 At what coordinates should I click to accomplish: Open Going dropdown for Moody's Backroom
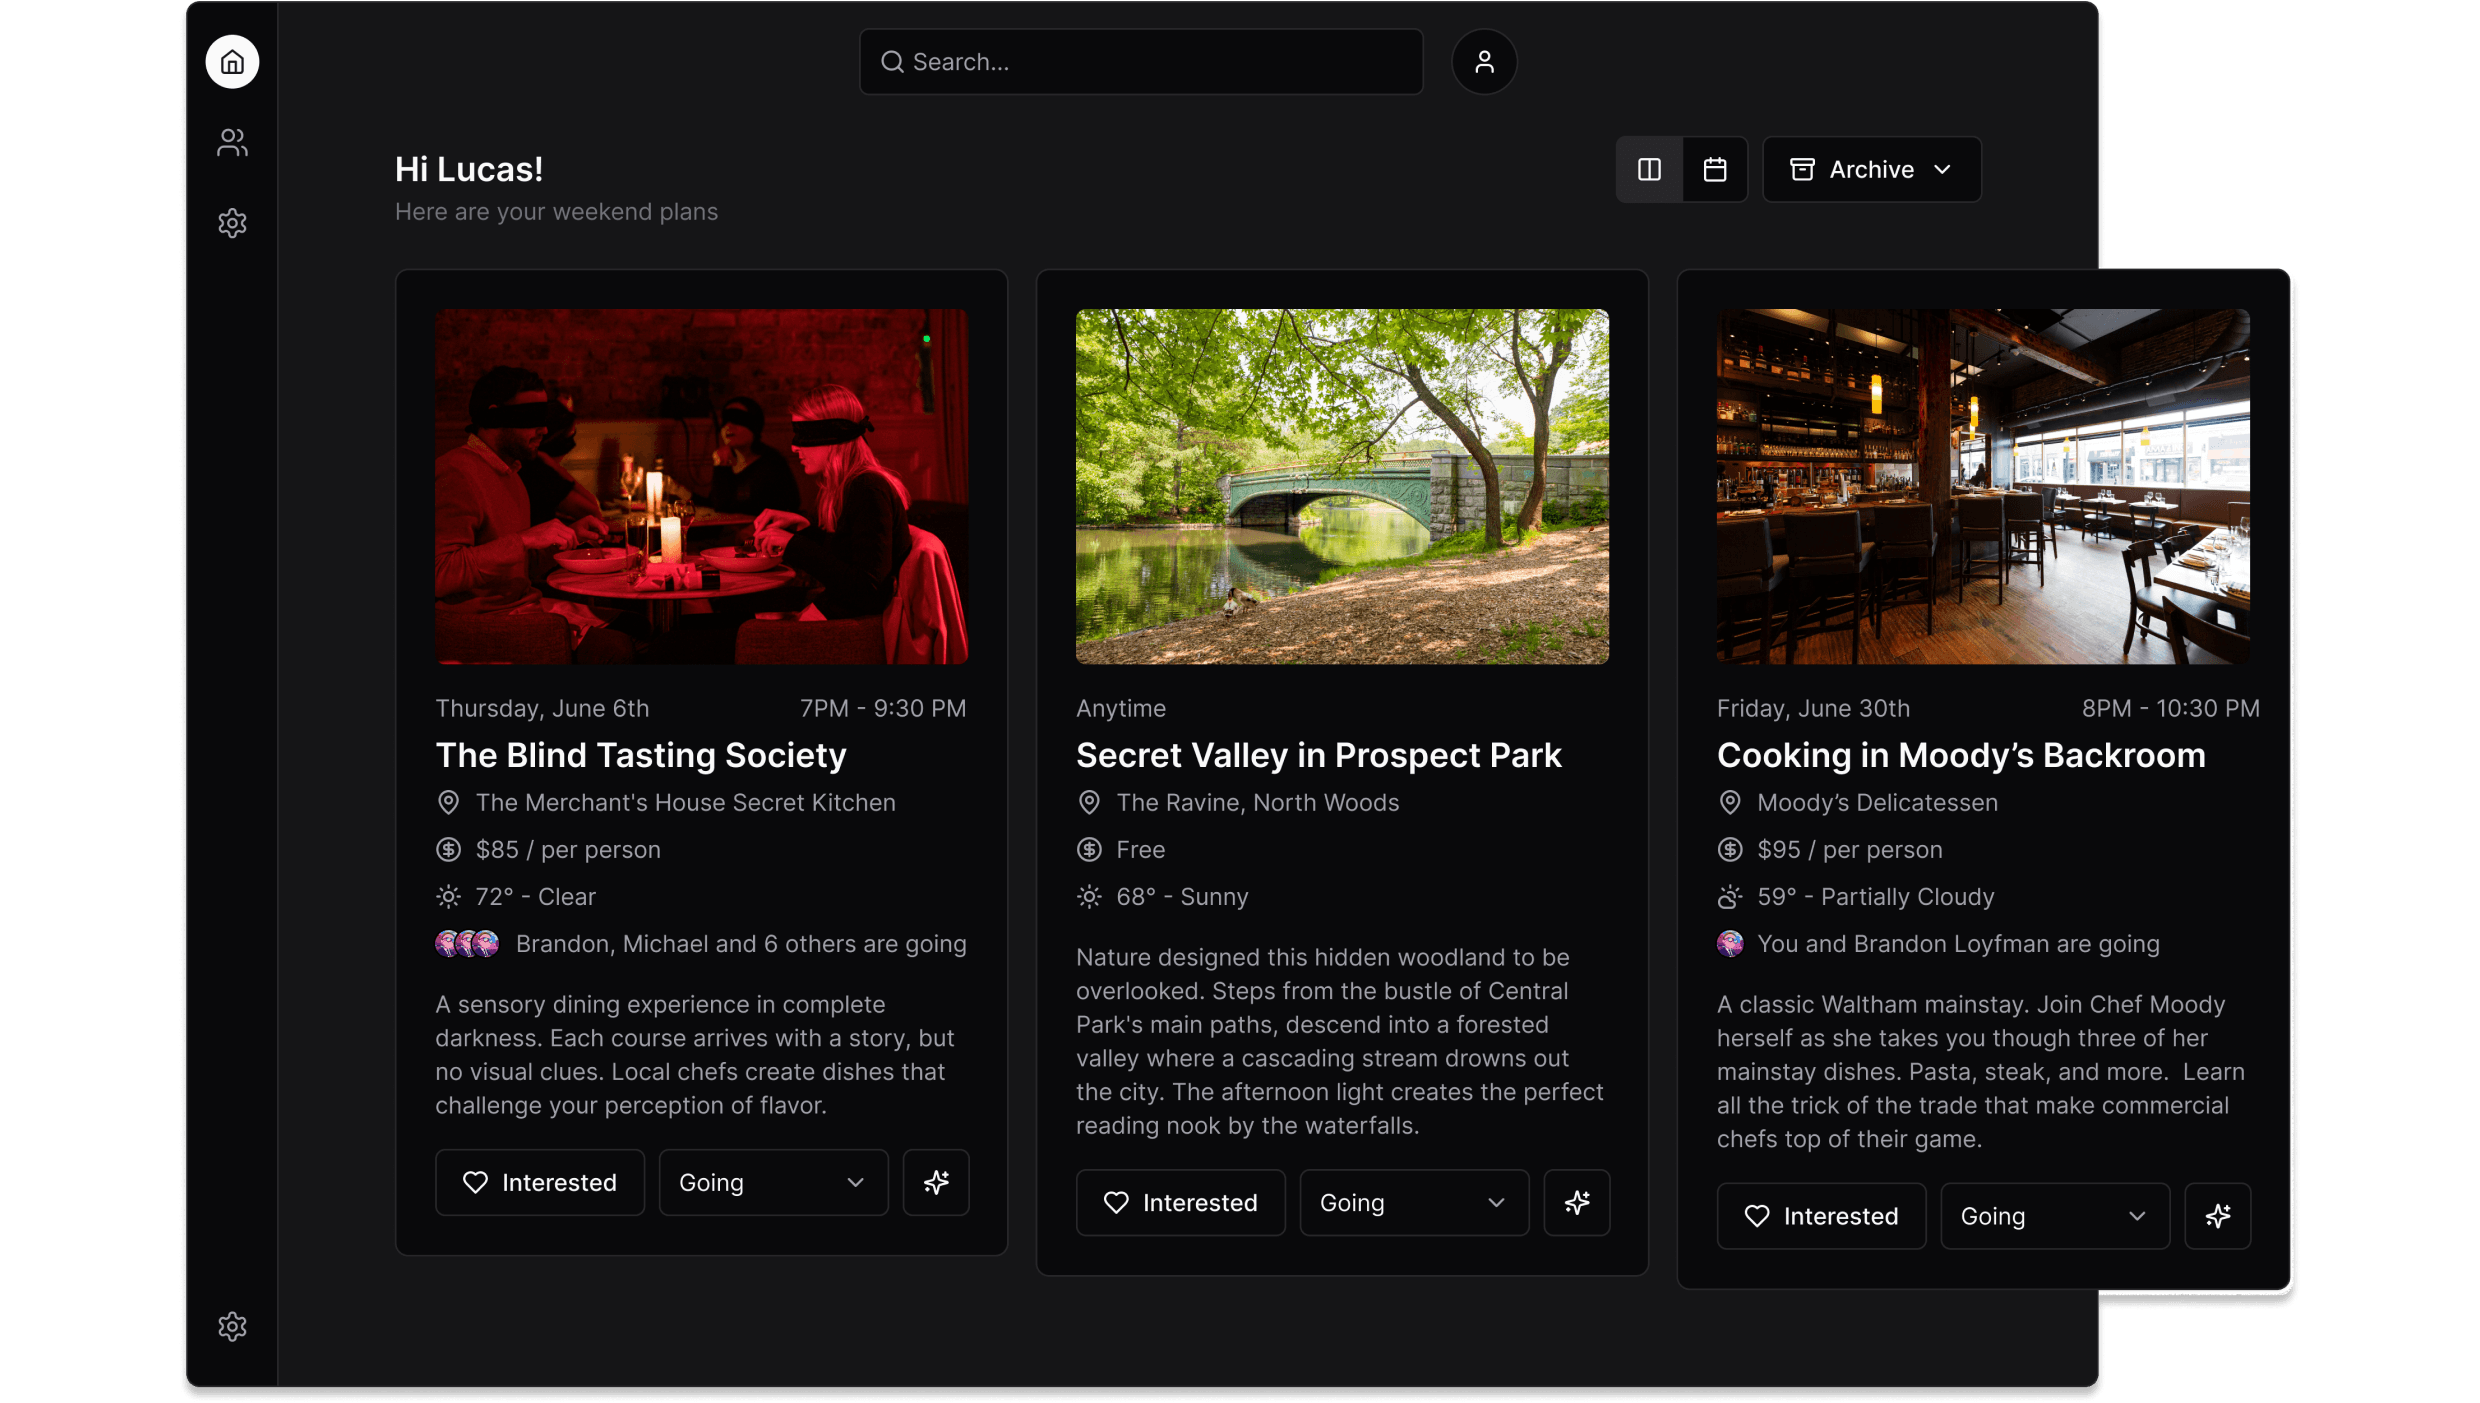point(2055,1216)
